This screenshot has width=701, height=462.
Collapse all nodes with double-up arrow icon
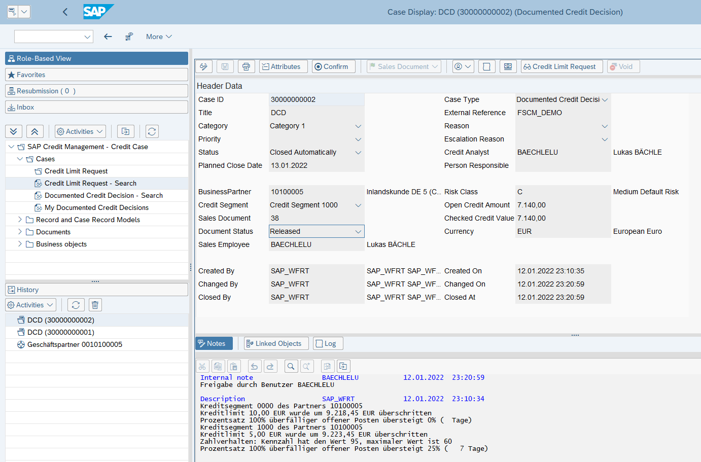pyautogui.click(x=34, y=131)
